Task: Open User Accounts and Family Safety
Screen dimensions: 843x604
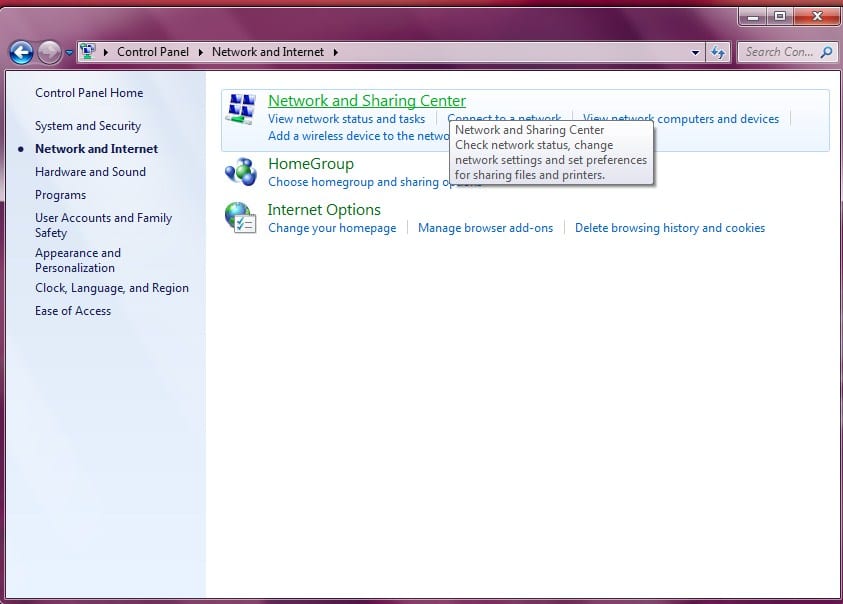Action: (104, 225)
